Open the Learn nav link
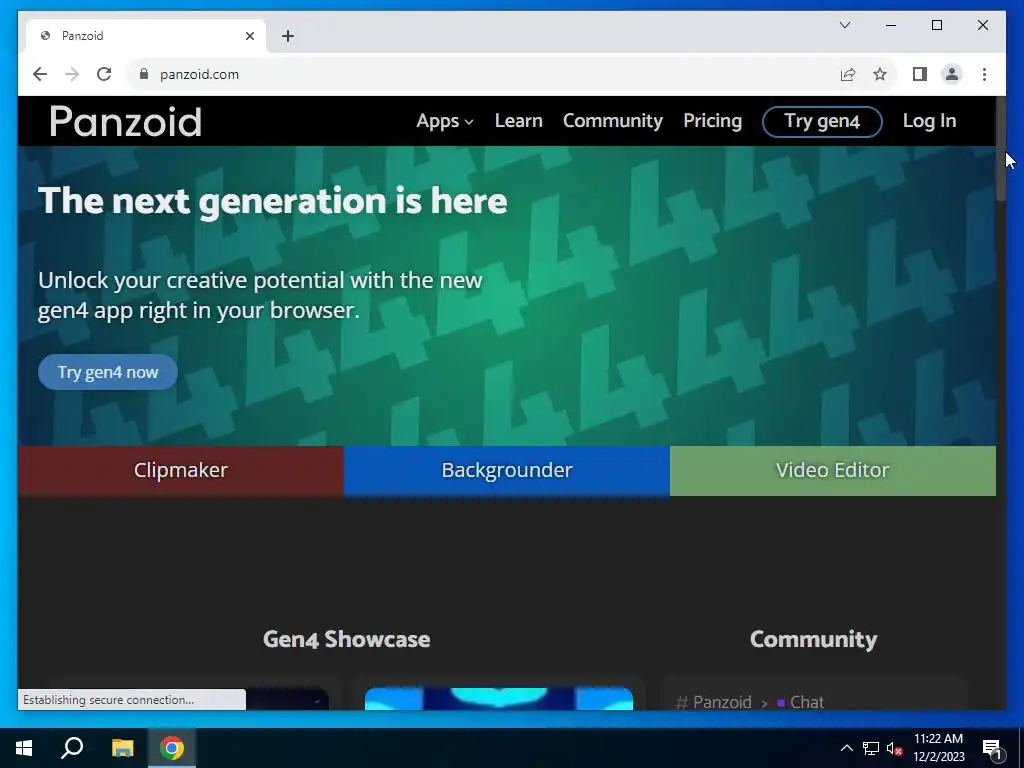 coord(519,121)
